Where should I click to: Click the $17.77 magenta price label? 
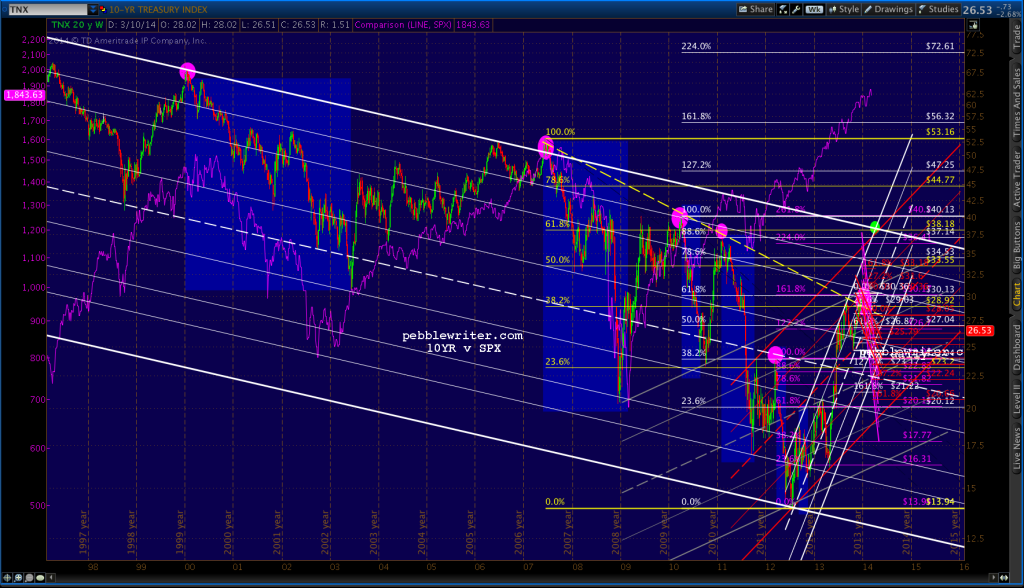917,435
